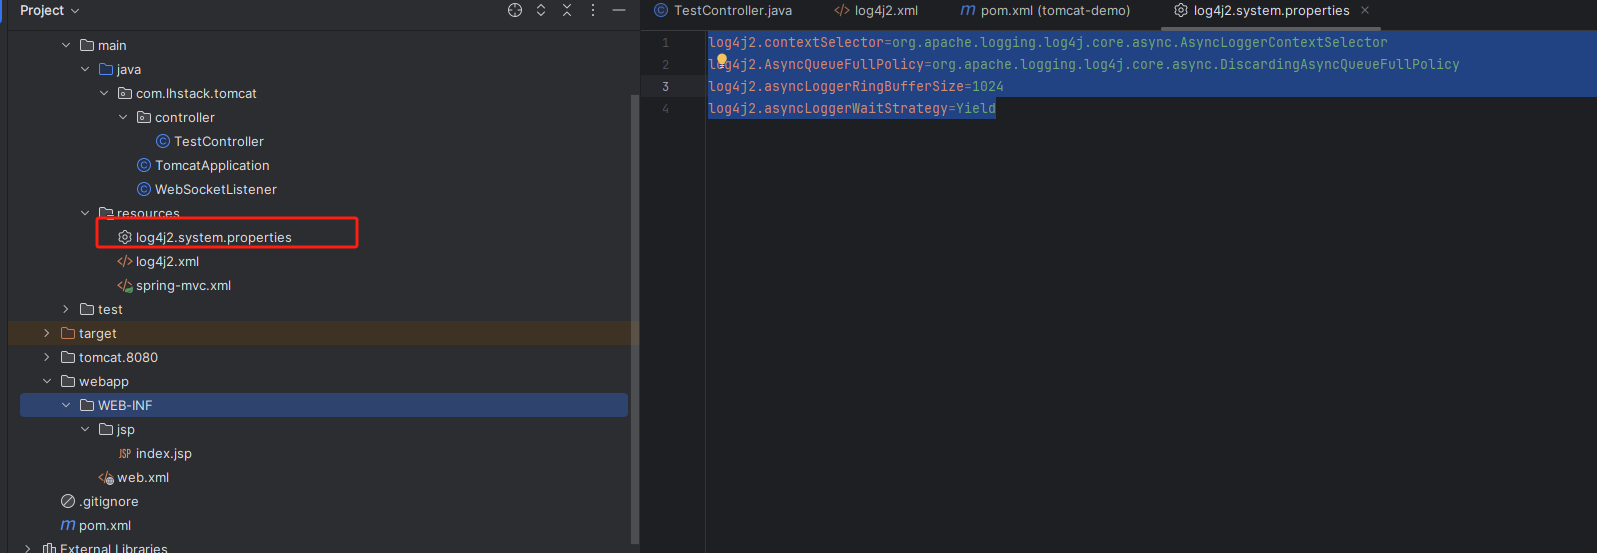This screenshot has height=553, width=1597.
Task: Click the Select Opened File crosshair icon
Action: [x=515, y=10]
